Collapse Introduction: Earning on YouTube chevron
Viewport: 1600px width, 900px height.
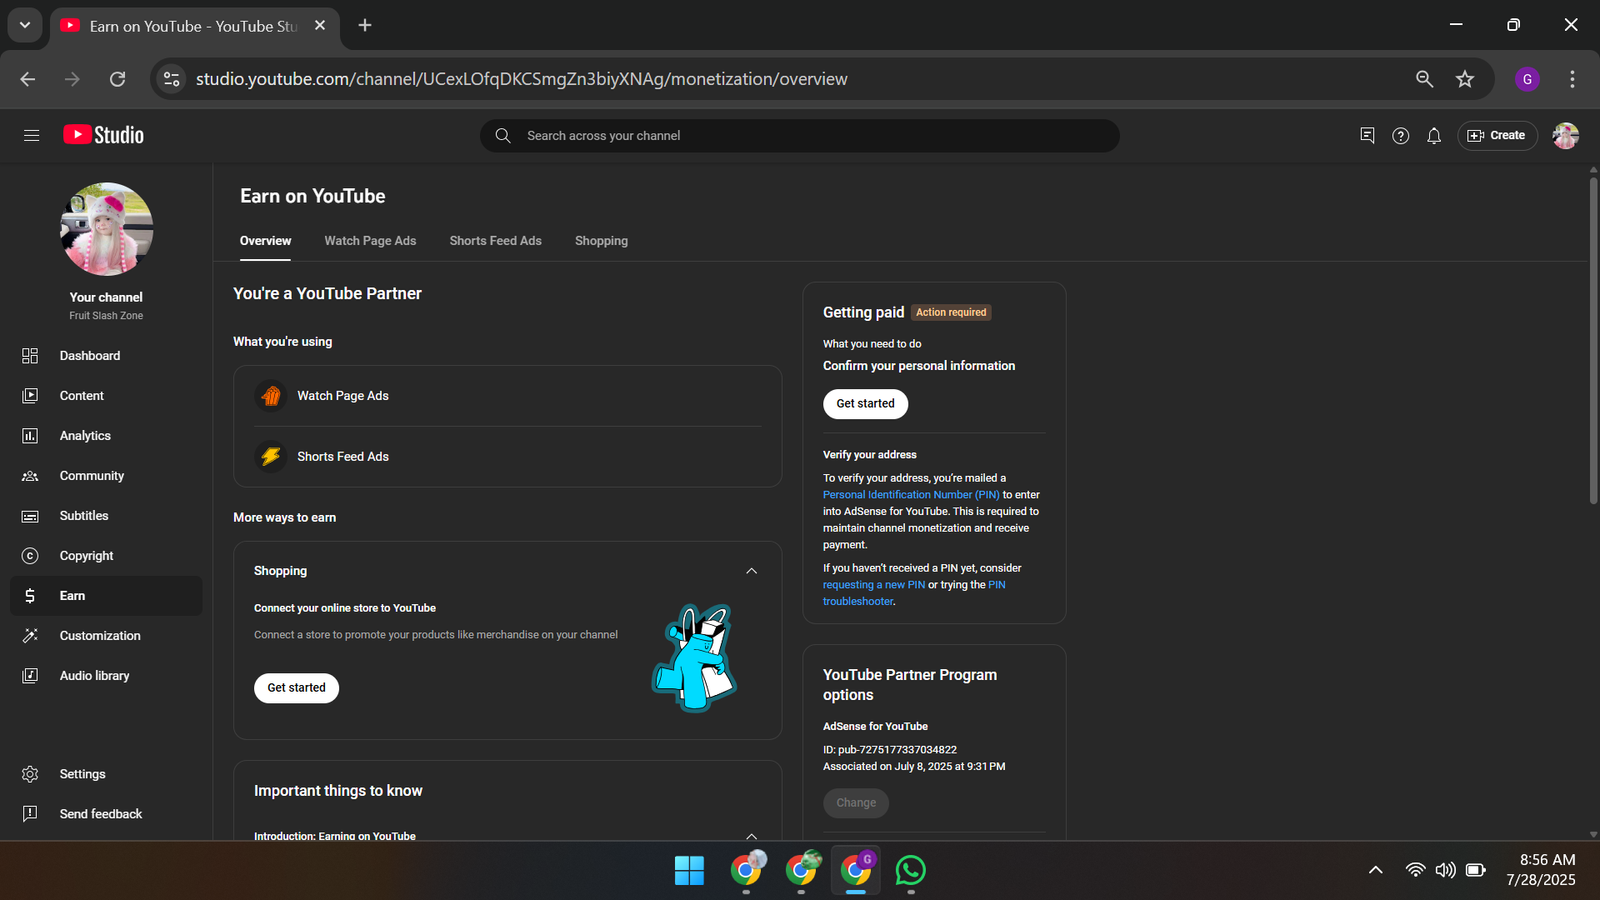pyautogui.click(x=752, y=836)
